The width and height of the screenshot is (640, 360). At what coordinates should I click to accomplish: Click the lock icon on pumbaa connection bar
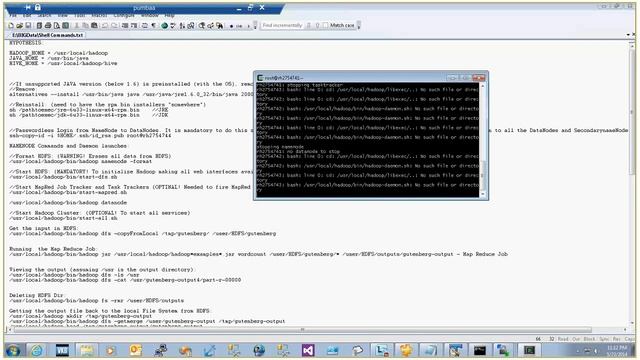click(x=38, y=7)
